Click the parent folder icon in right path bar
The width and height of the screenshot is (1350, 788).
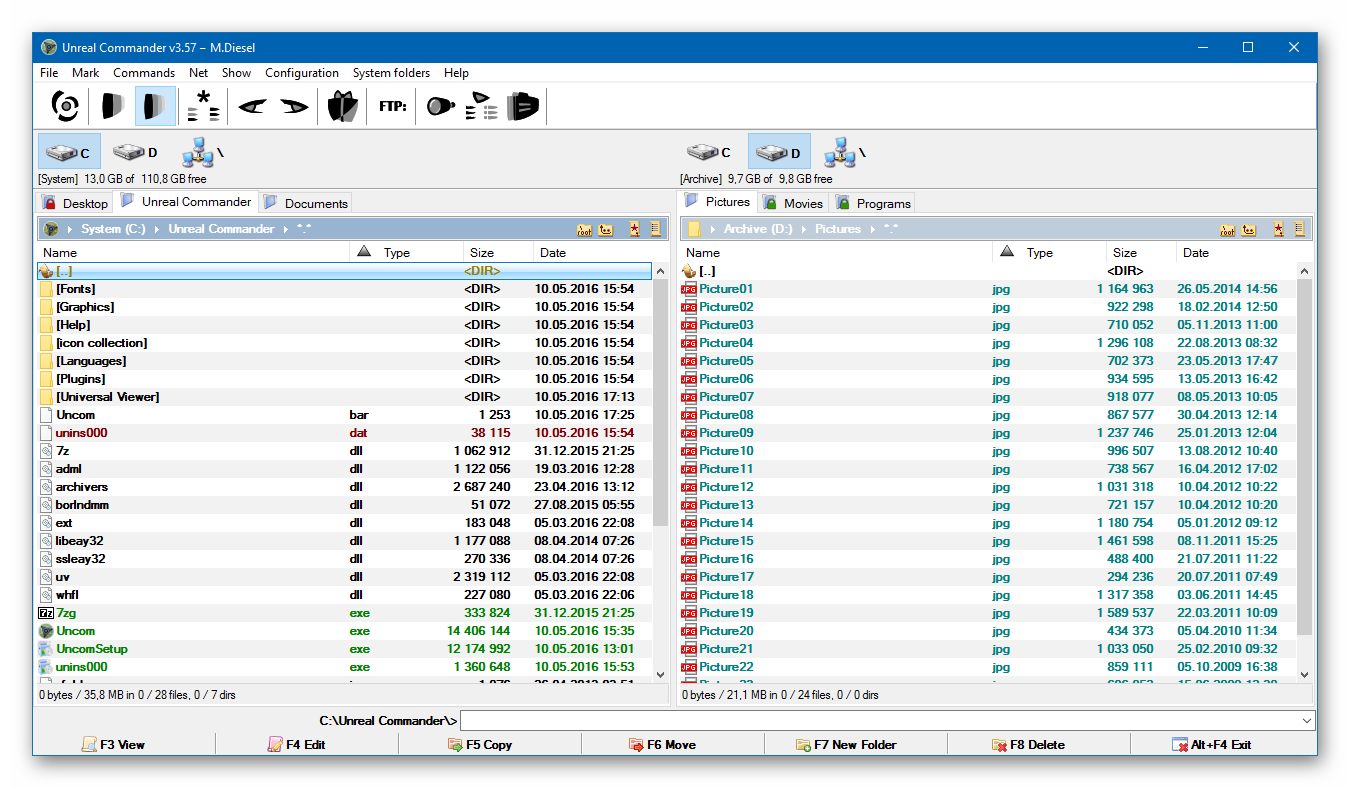pos(1249,230)
